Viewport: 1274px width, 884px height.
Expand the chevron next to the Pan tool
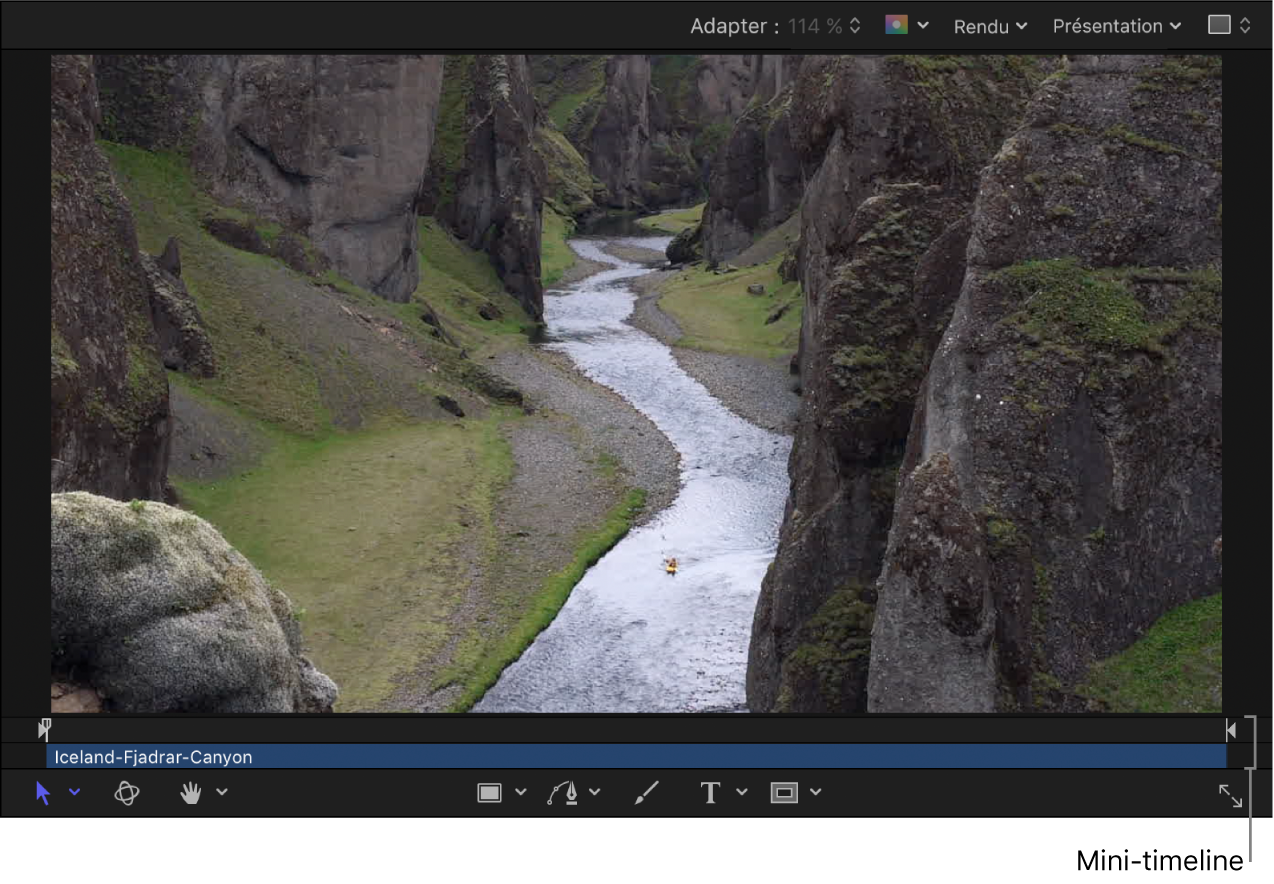tap(222, 793)
